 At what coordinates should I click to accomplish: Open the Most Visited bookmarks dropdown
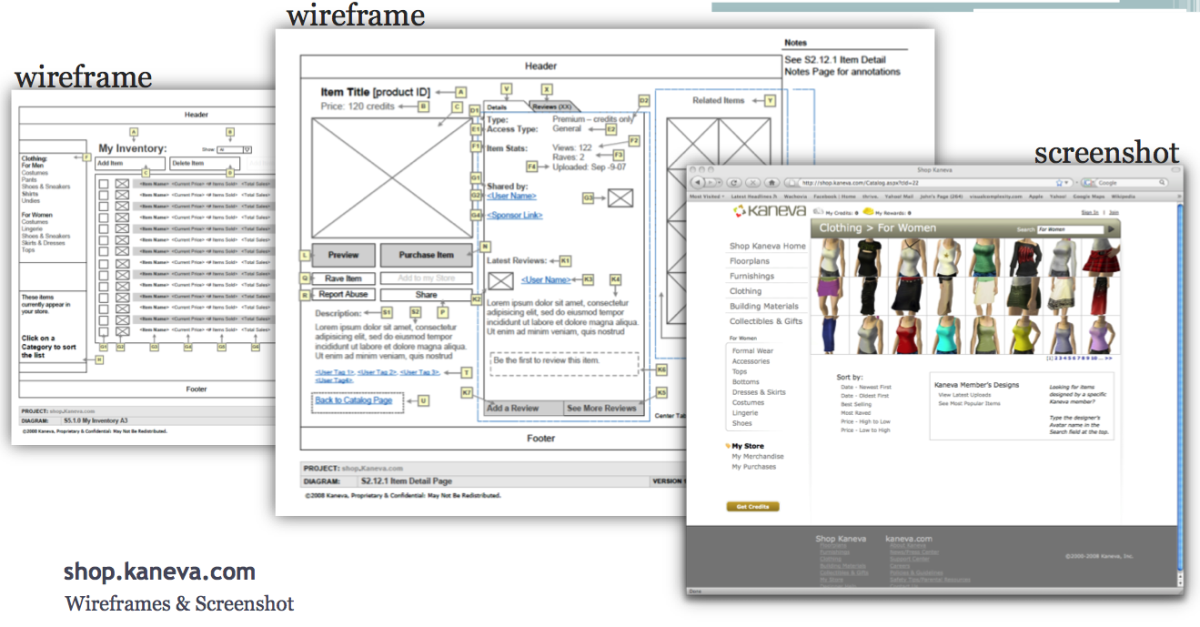pos(707,196)
